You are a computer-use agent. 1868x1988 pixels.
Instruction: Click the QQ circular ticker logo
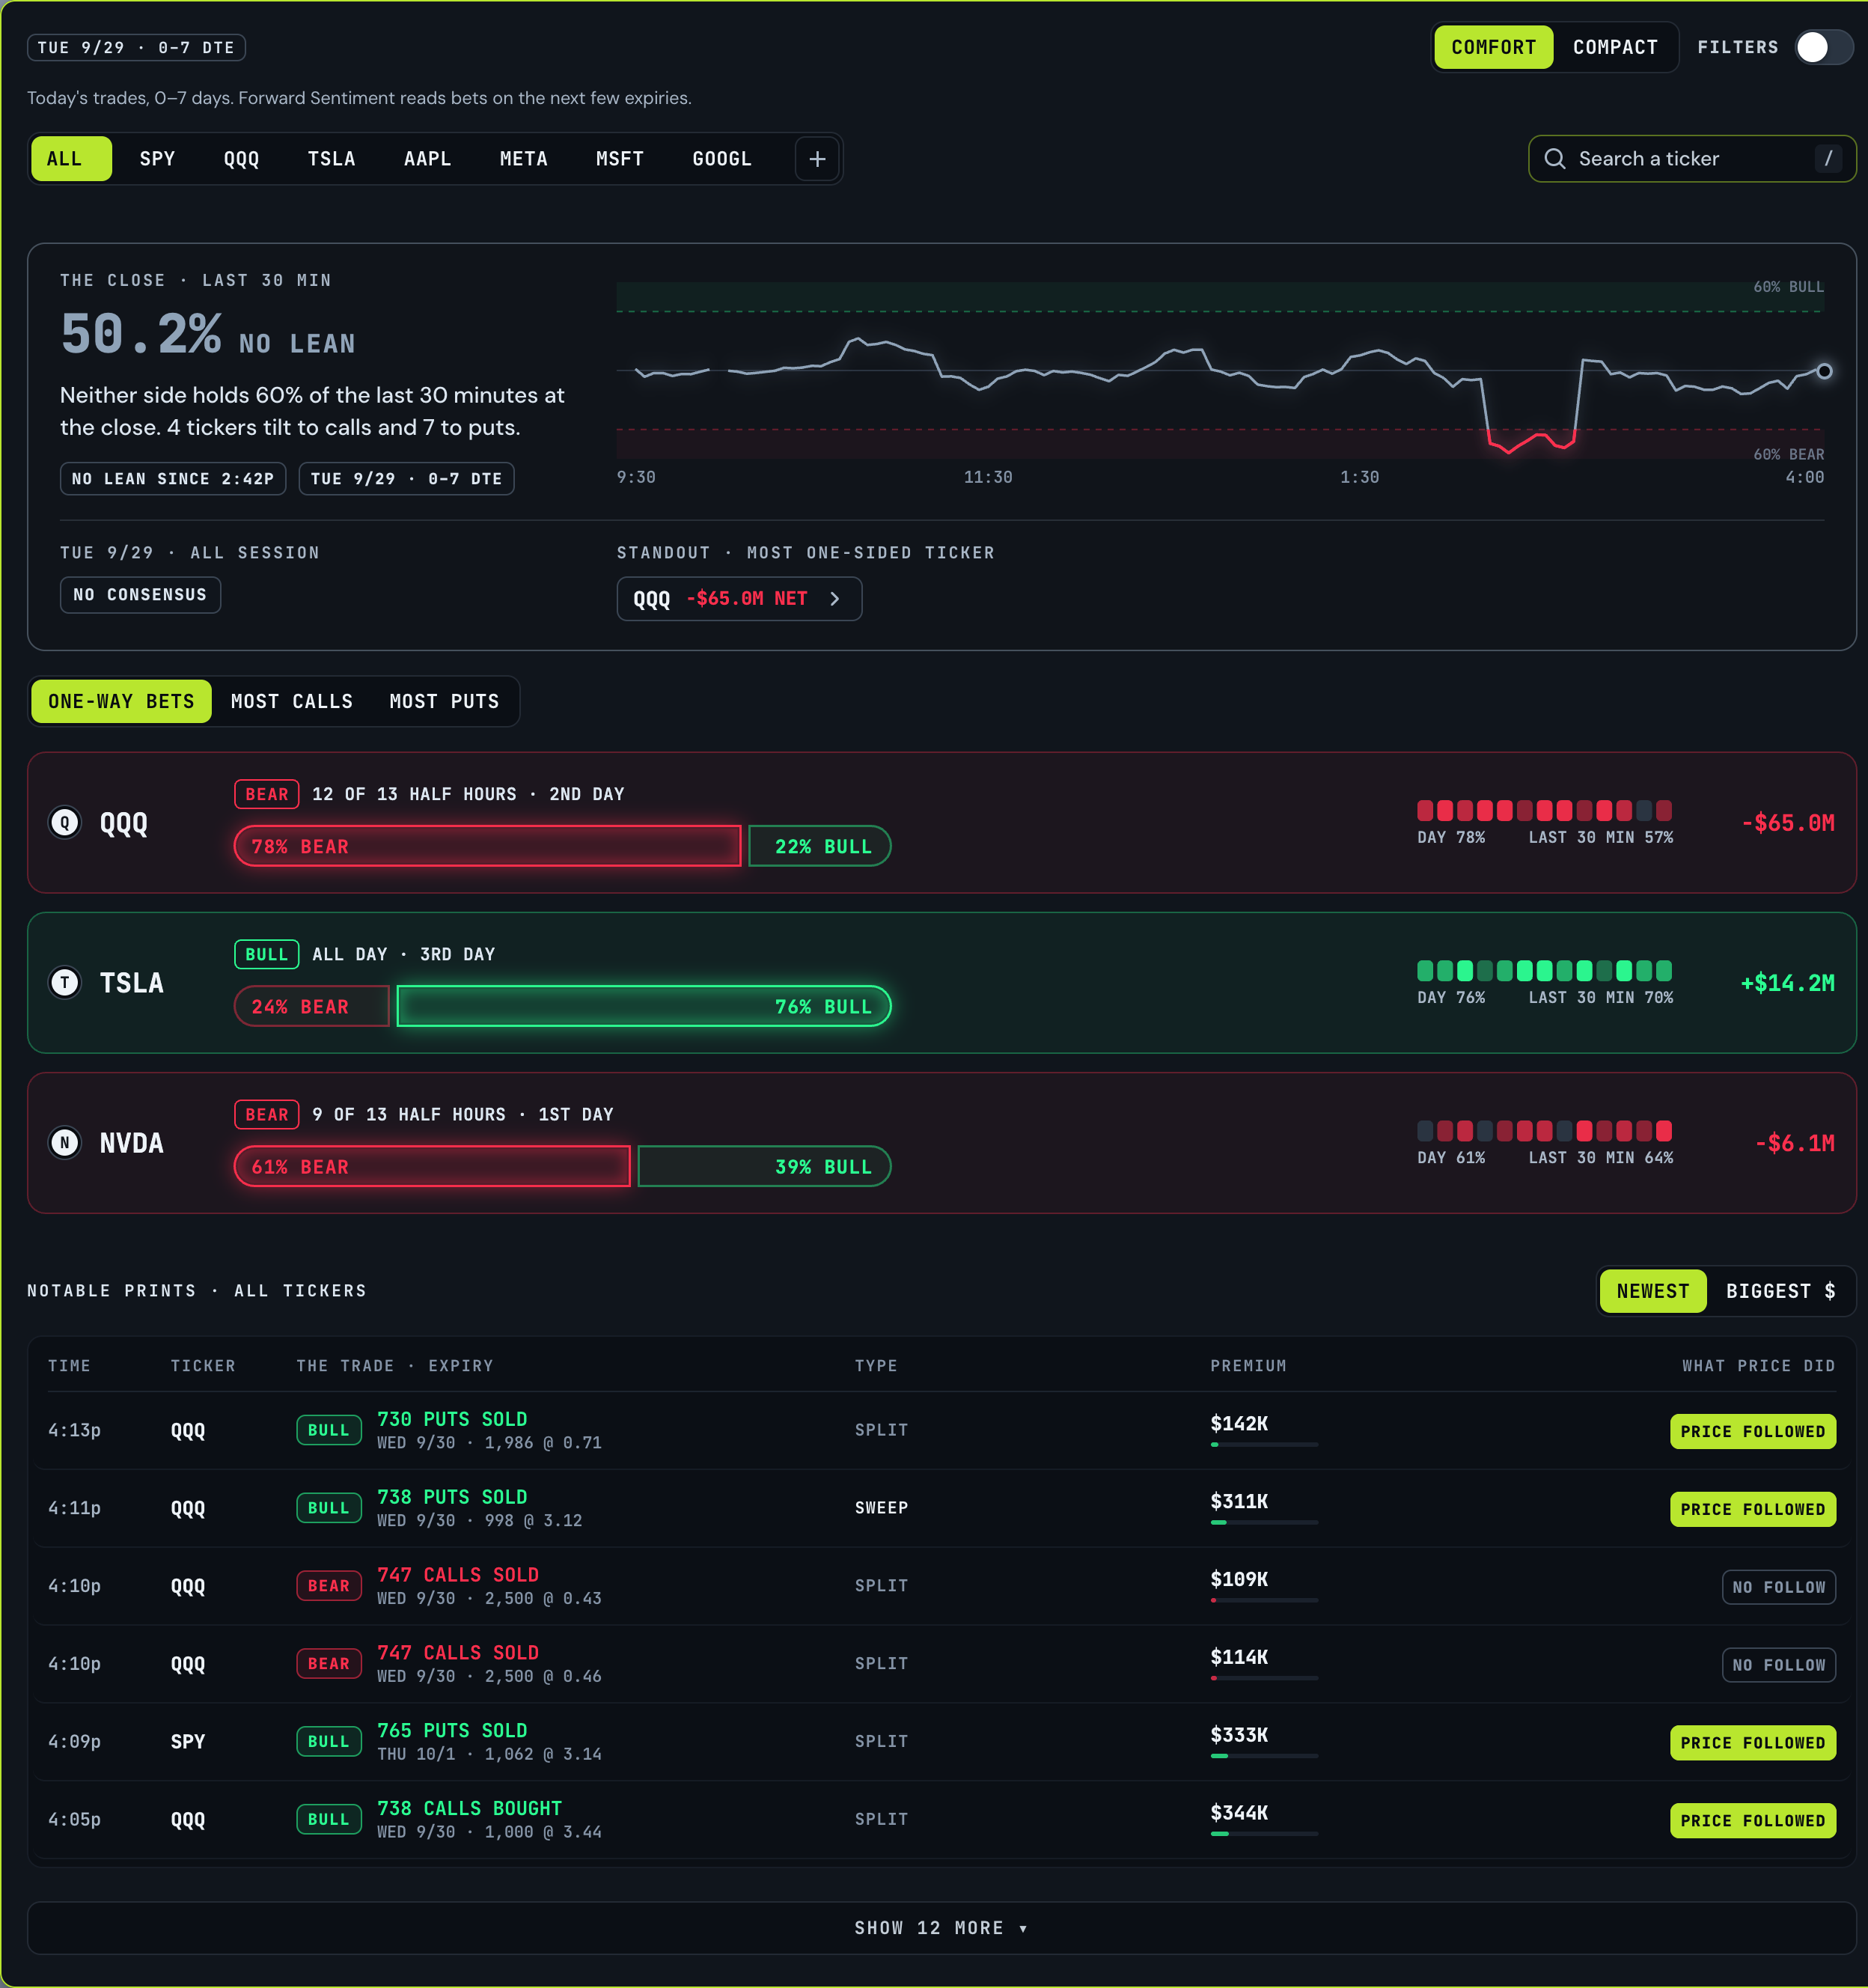coord(65,823)
